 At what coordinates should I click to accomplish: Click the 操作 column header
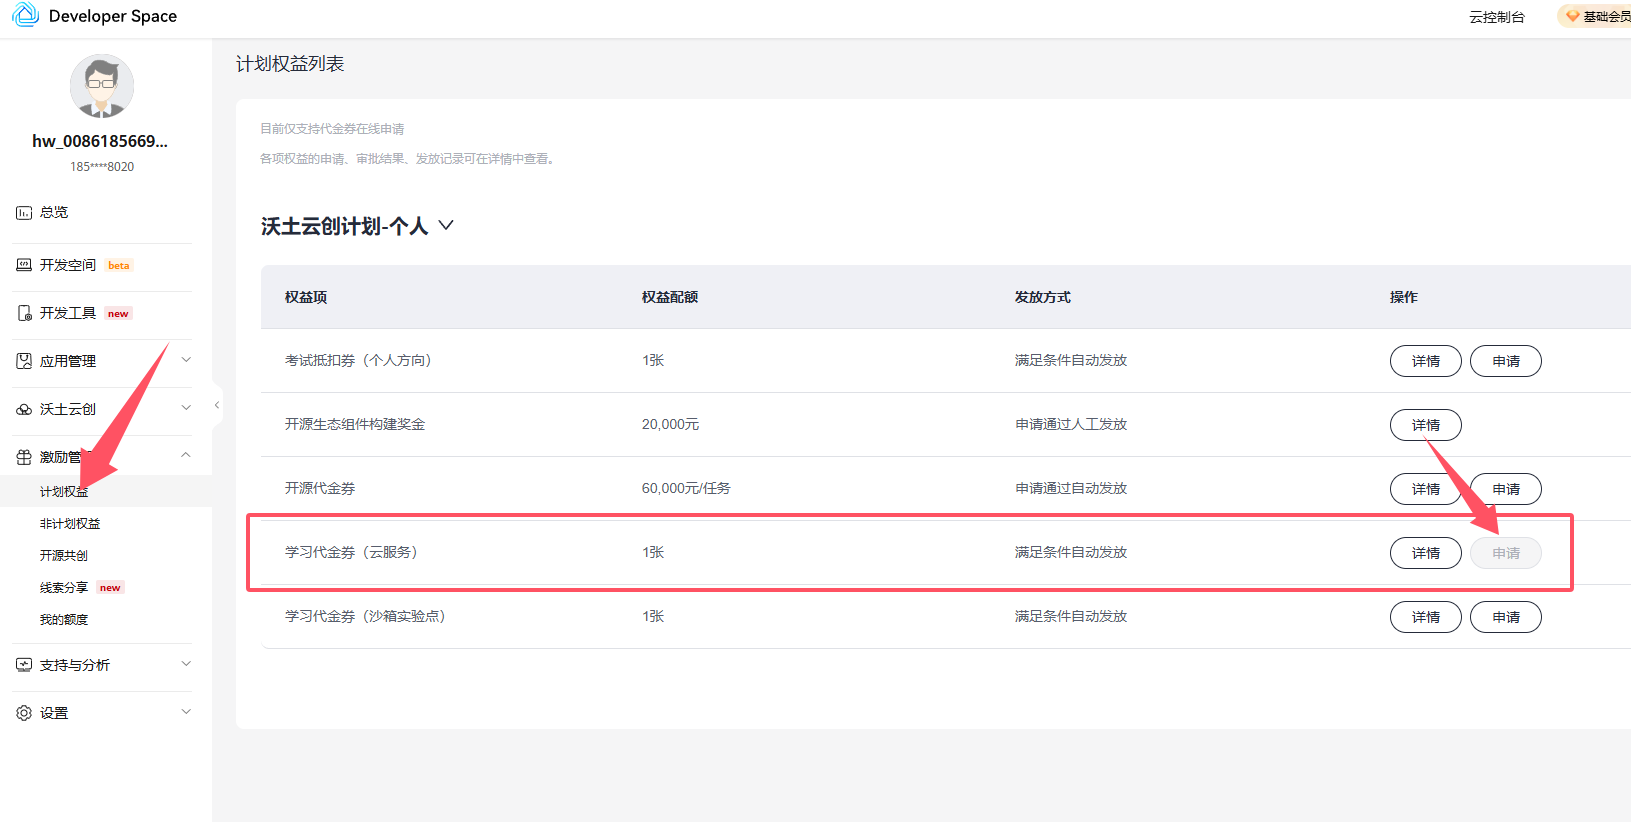coord(1404,297)
